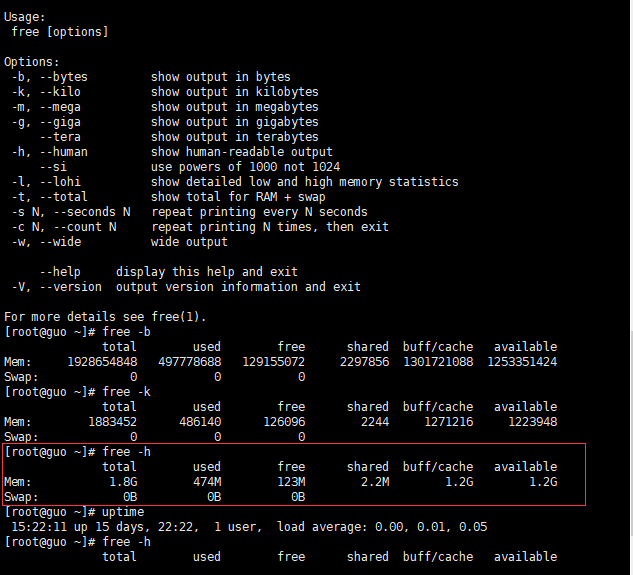
Task: Click the "-k, --kilo" option flag
Action: click(x=46, y=92)
